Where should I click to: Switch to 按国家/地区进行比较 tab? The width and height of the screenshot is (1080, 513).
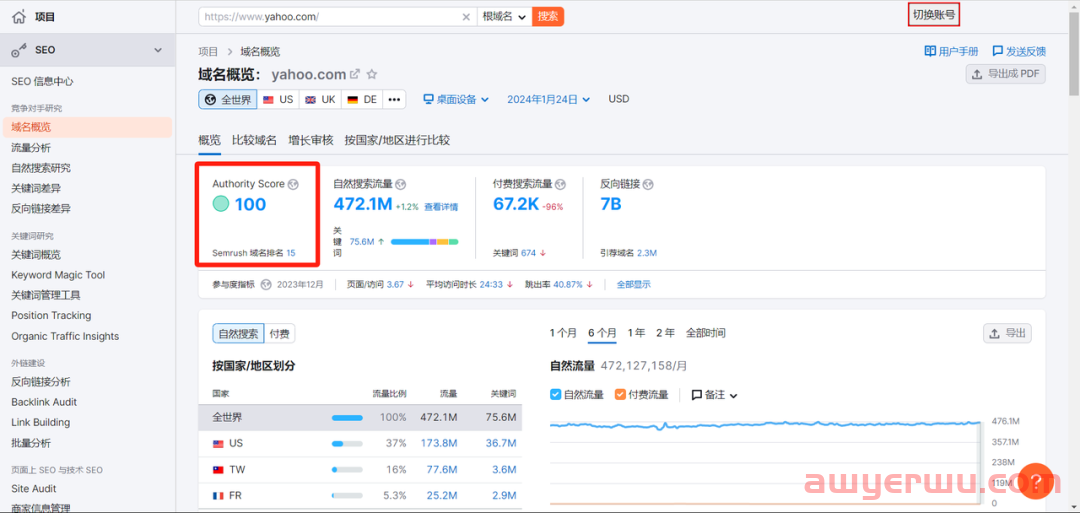[x=397, y=140]
